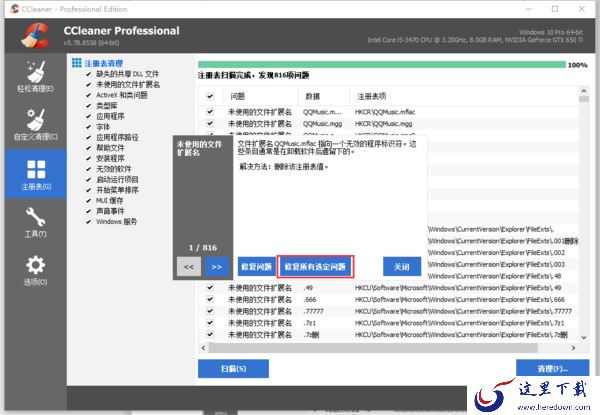
Task: Maximize the CCleaner window
Action: [x=555, y=9]
